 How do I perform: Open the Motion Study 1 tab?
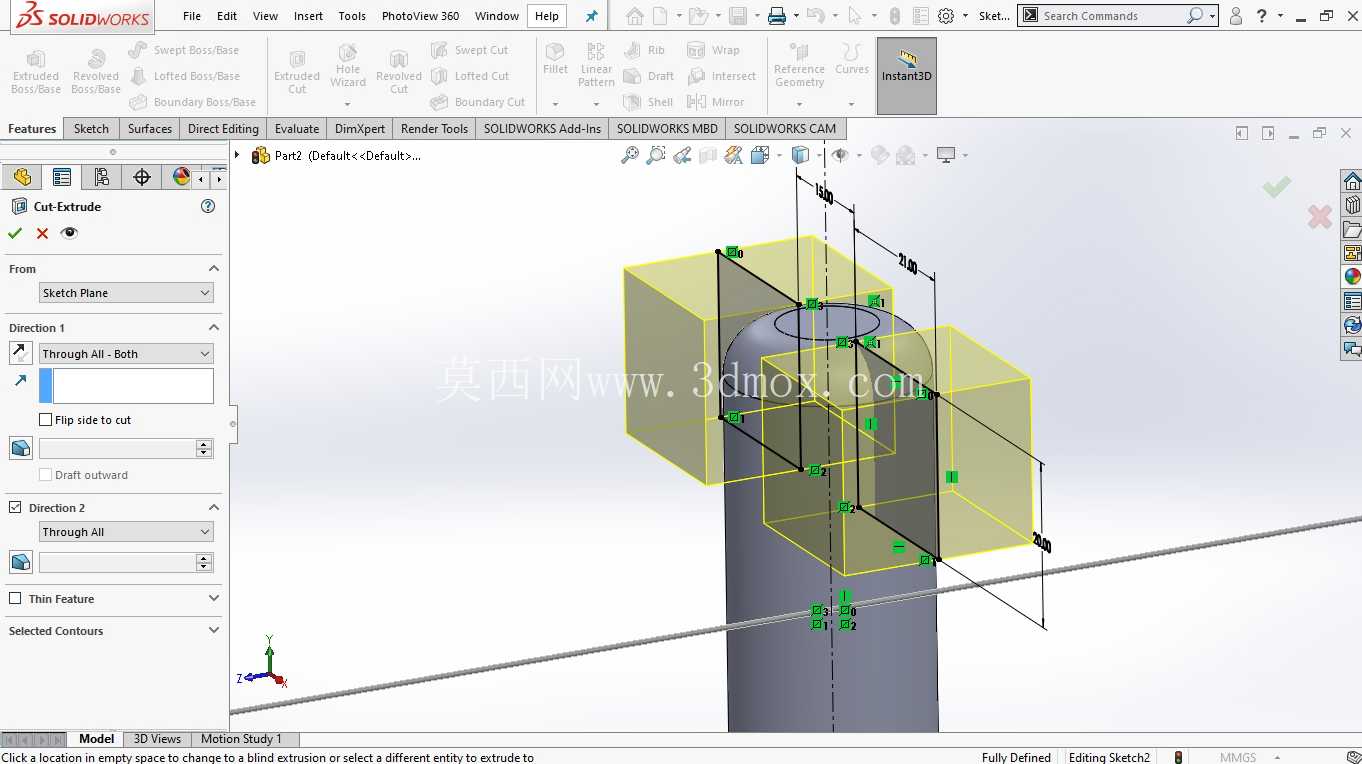point(241,739)
